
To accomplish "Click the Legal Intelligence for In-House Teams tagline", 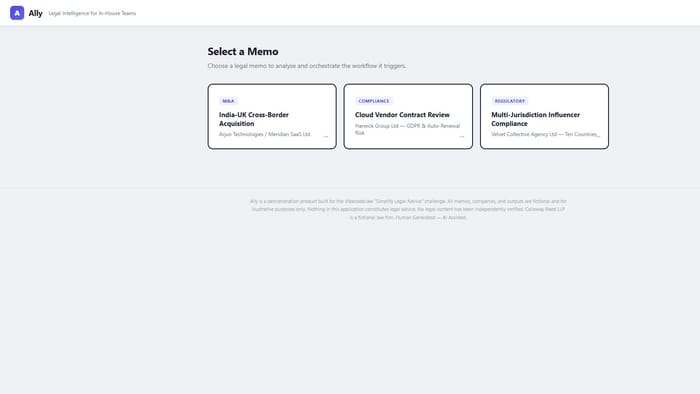I will [92, 13].
